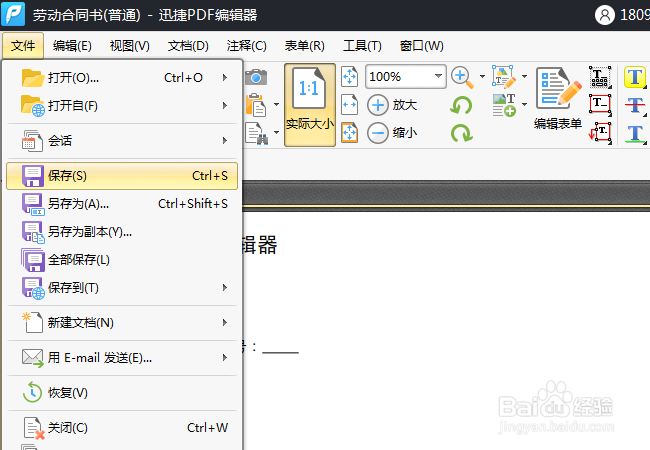
Task: Select the underline text tool
Action: (x=635, y=133)
